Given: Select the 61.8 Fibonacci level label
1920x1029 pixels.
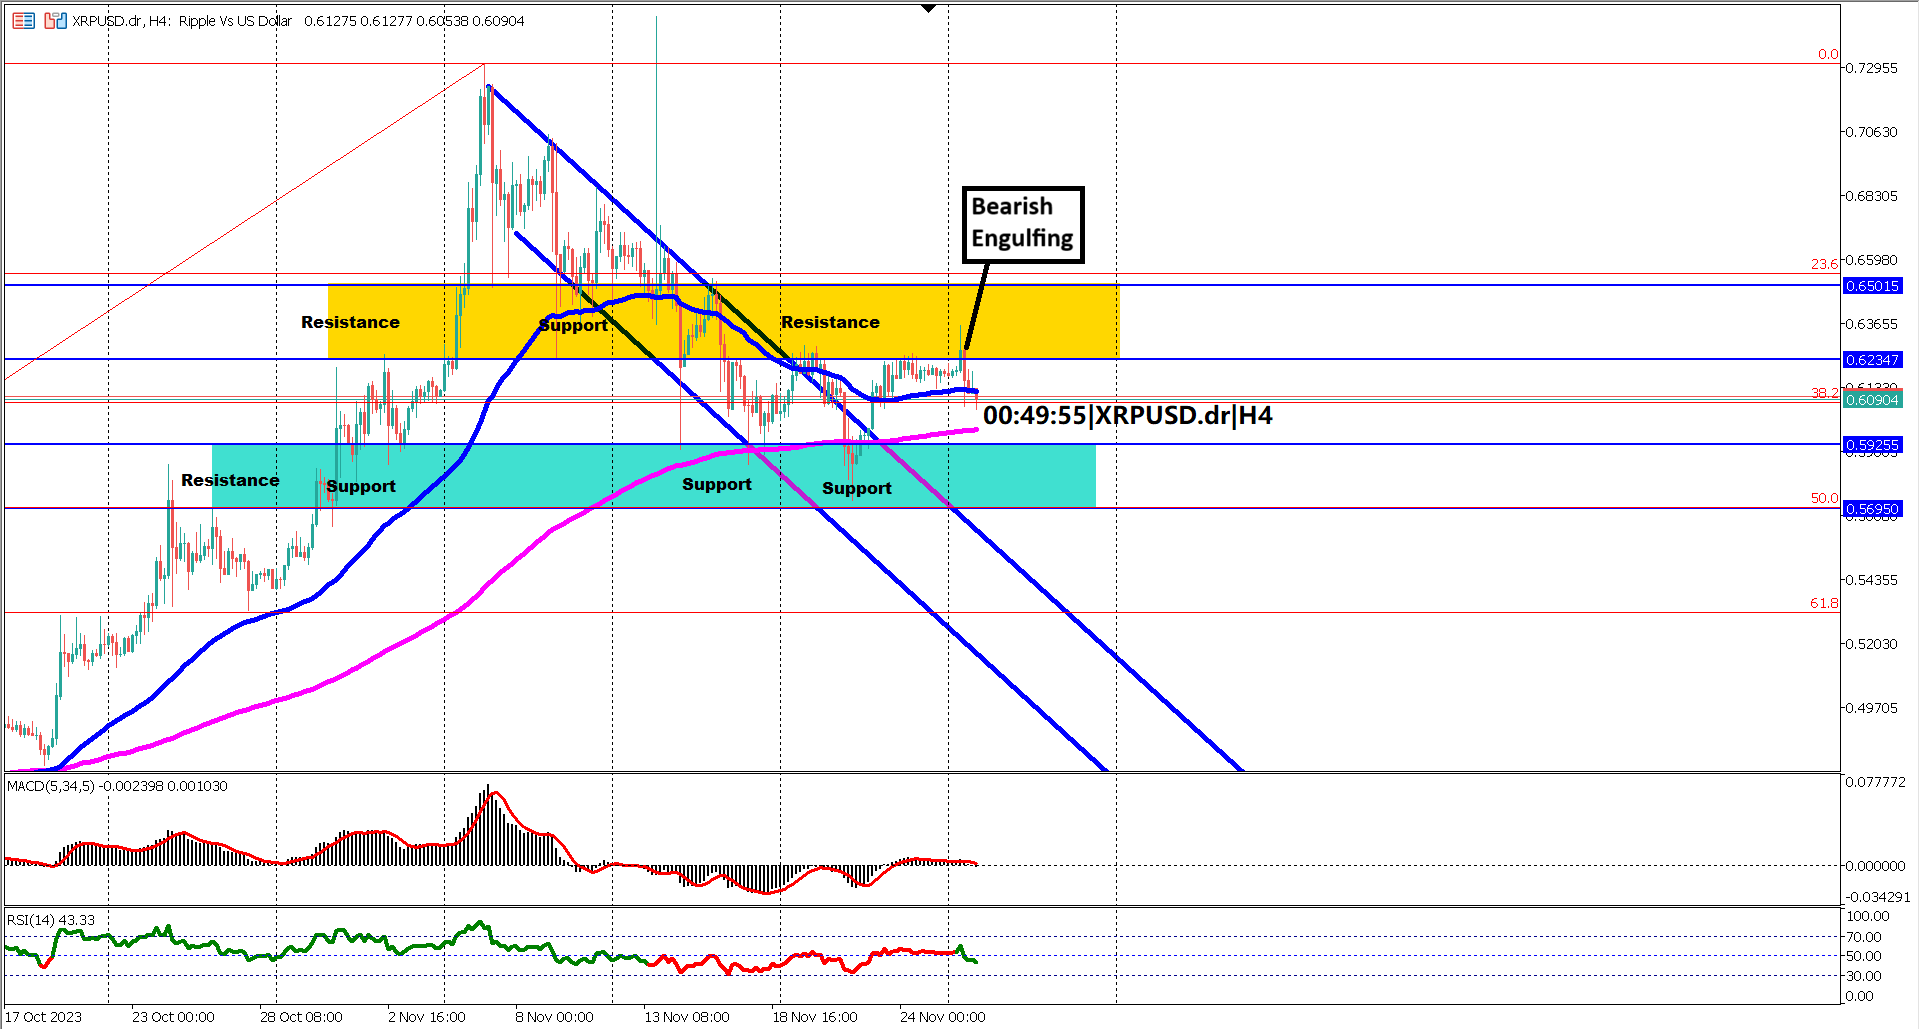Looking at the screenshot, I should coord(1826,603).
